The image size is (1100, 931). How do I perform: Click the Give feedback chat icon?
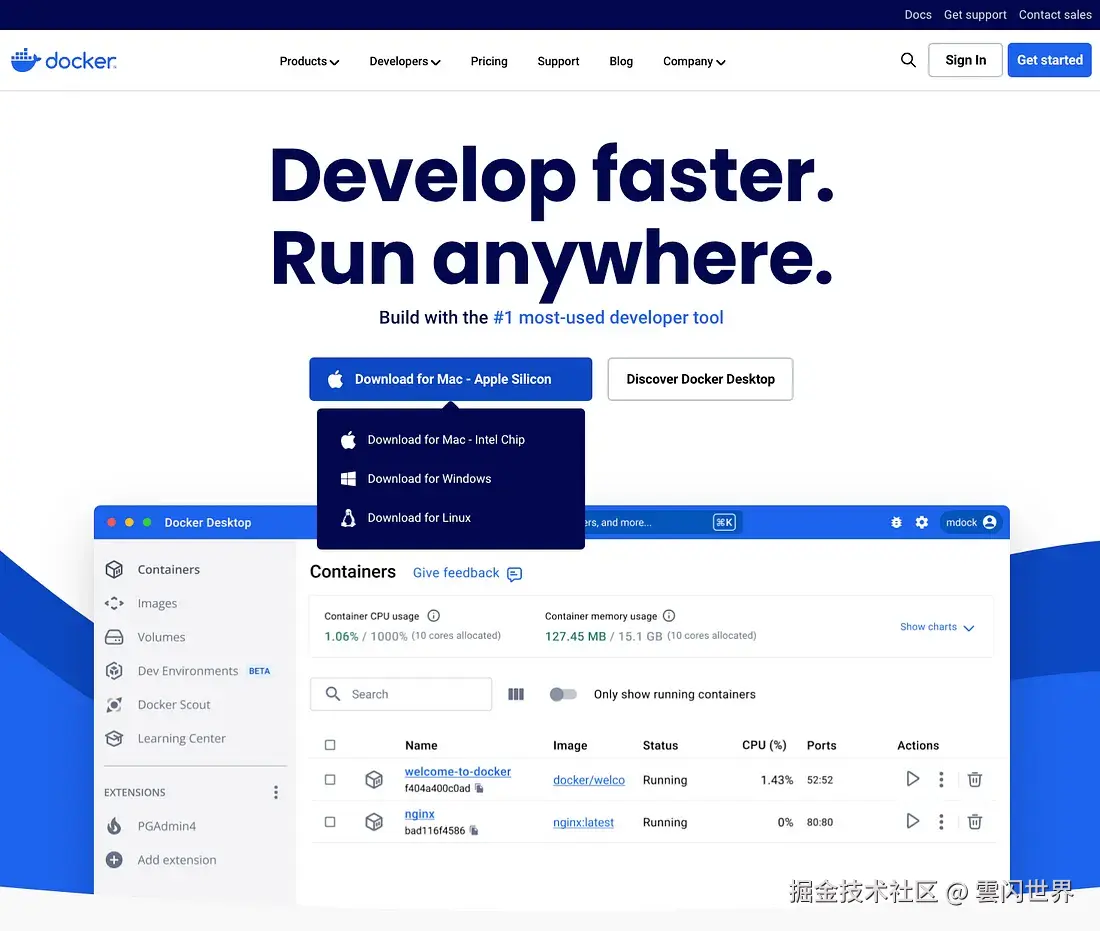[x=514, y=574]
